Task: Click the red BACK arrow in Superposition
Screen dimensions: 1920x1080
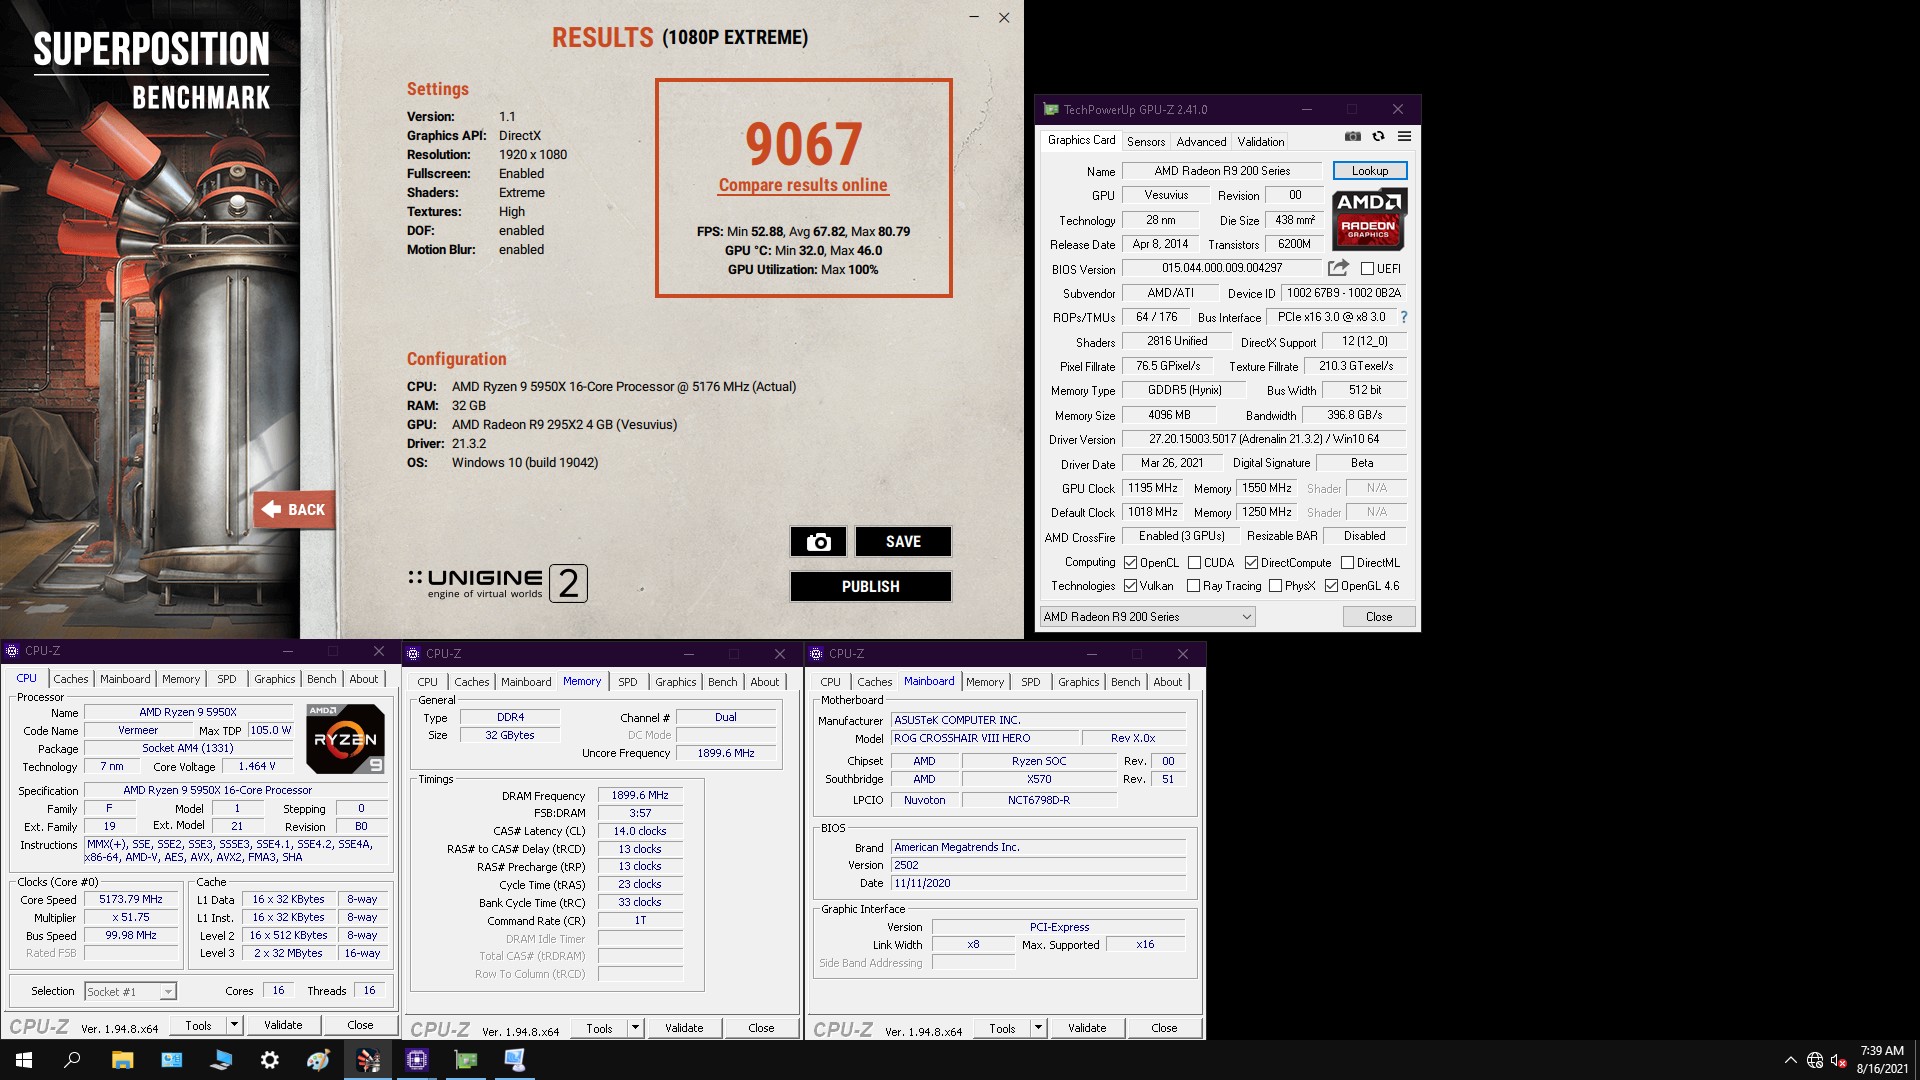Action: (294, 510)
